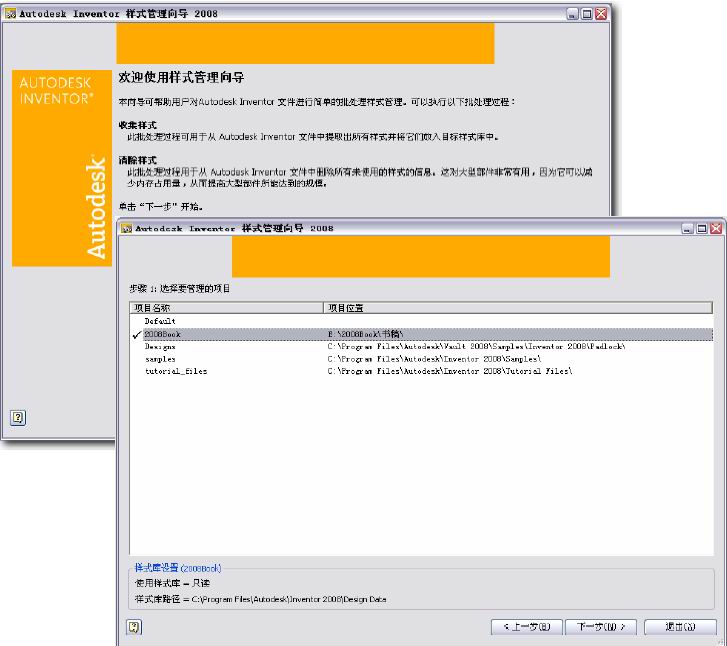
Task: Click the 项目位置 column header
Action: pyautogui.click(x=518, y=308)
